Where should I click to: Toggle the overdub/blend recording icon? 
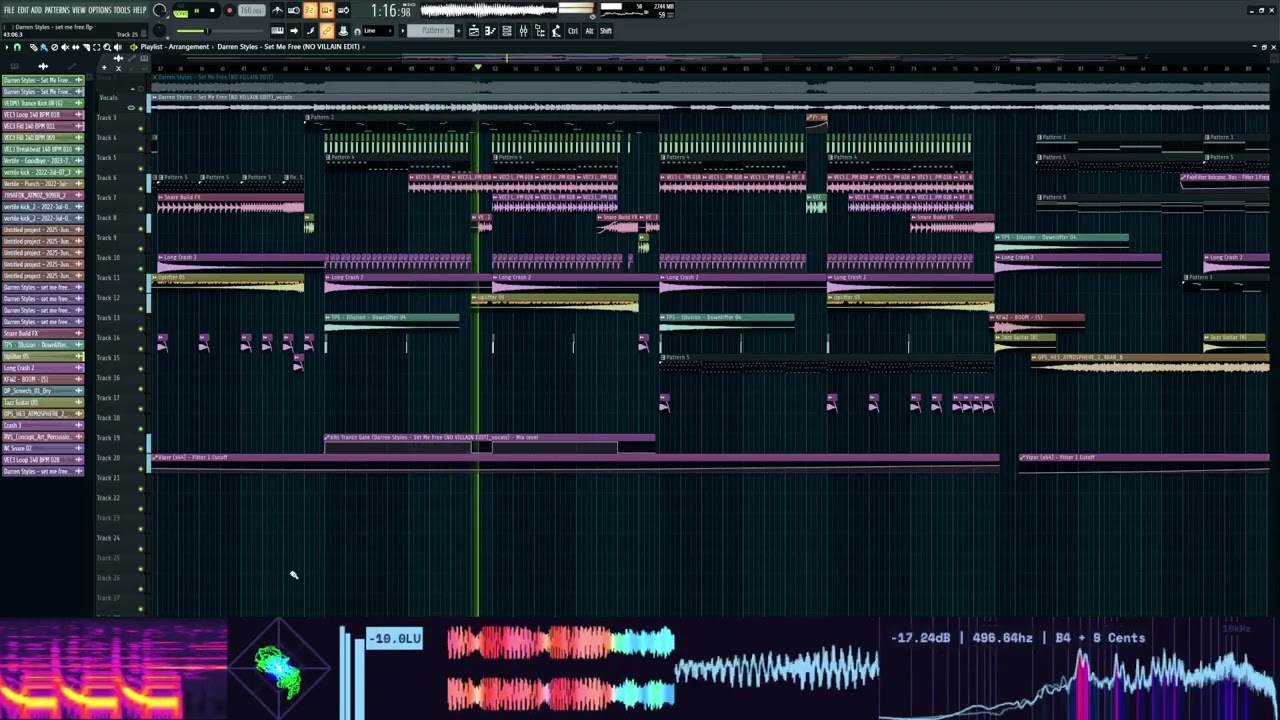pyautogui.click(x=326, y=10)
